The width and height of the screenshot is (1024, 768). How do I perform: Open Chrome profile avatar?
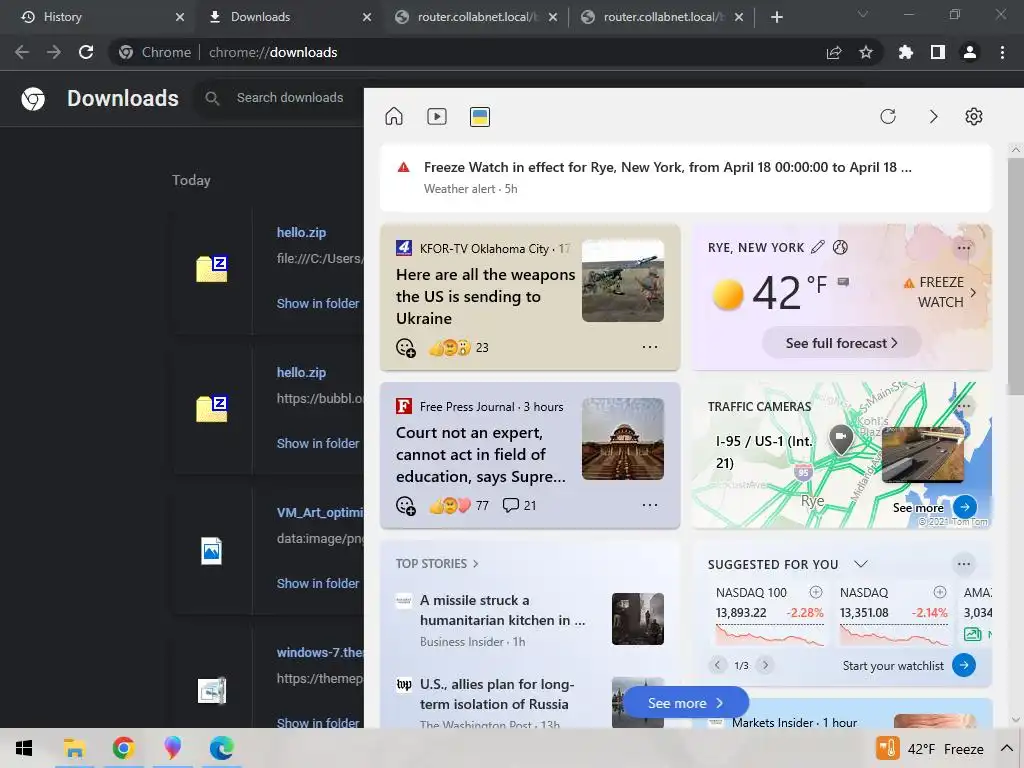[x=970, y=52]
